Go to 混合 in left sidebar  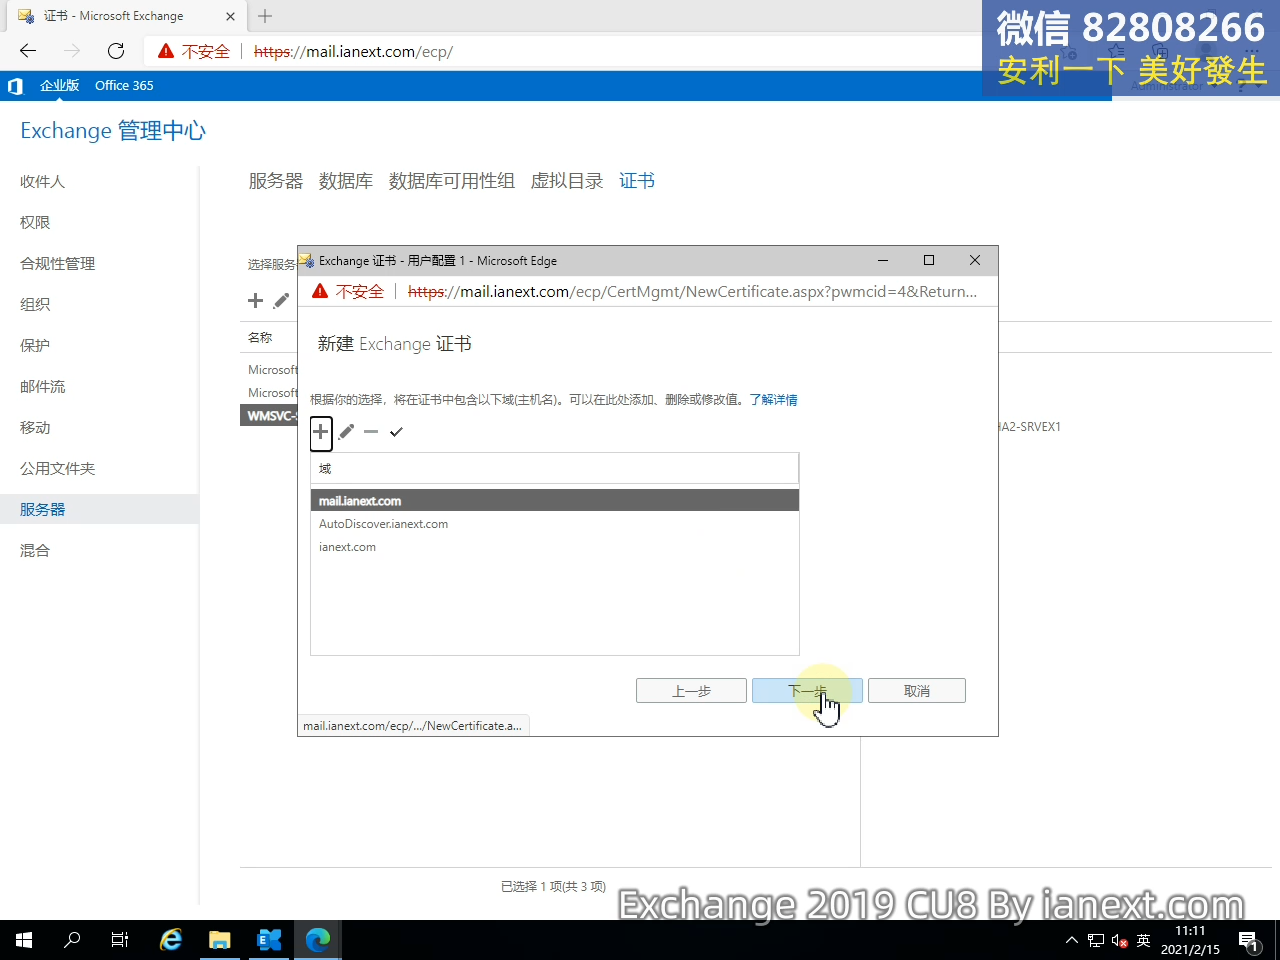35,550
